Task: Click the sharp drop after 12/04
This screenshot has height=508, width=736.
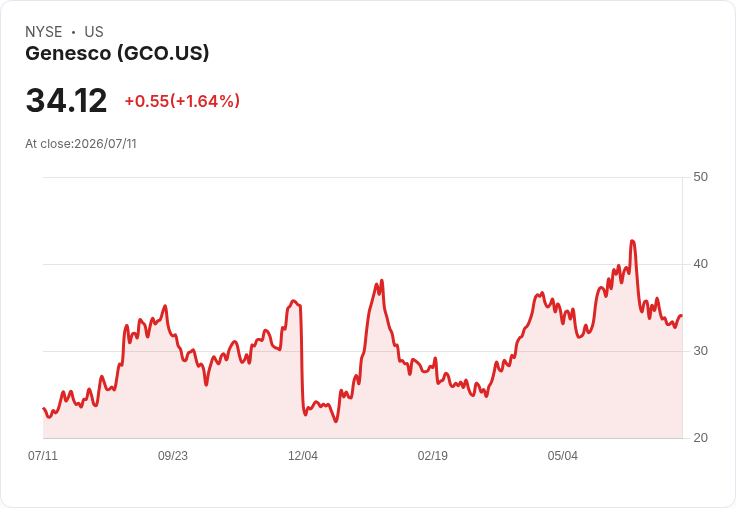Action: [x=302, y=357]
